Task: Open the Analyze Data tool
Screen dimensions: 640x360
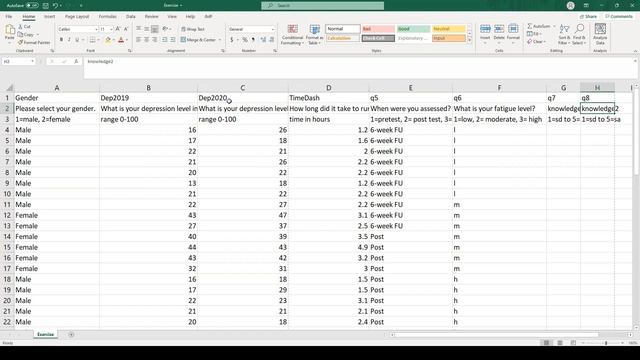Action: tap(600, 34)
